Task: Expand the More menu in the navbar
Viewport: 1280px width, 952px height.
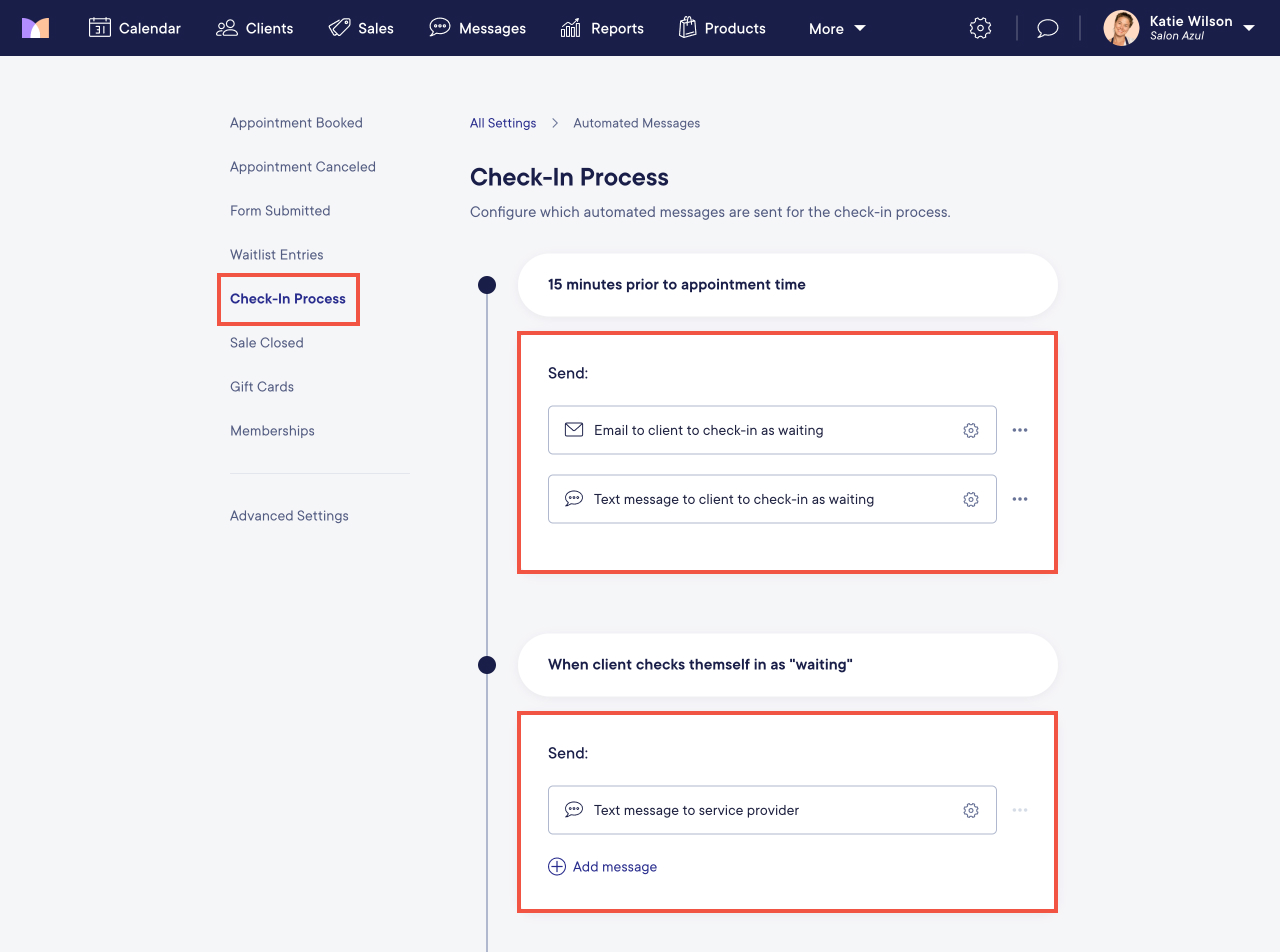Action: click(836, 28)
